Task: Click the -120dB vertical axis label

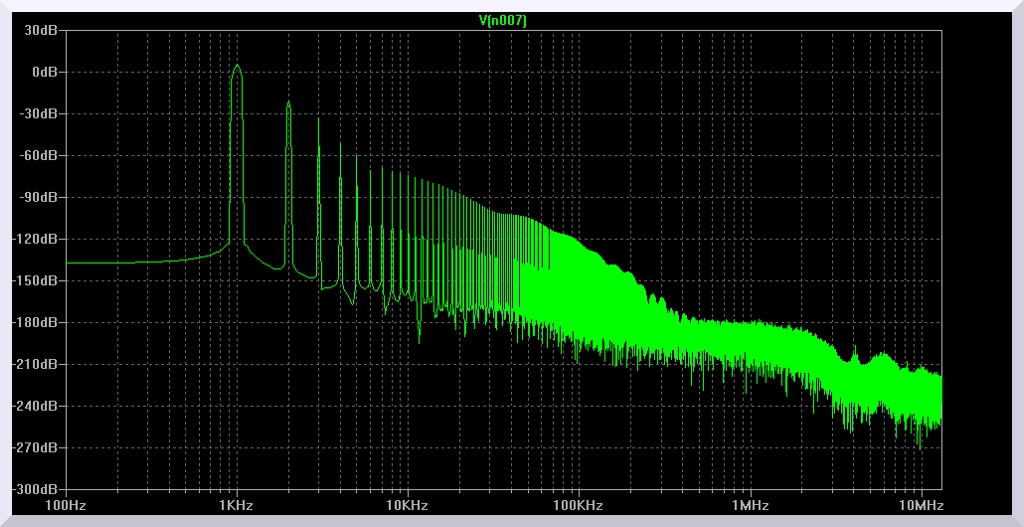Action: [35, 239]
